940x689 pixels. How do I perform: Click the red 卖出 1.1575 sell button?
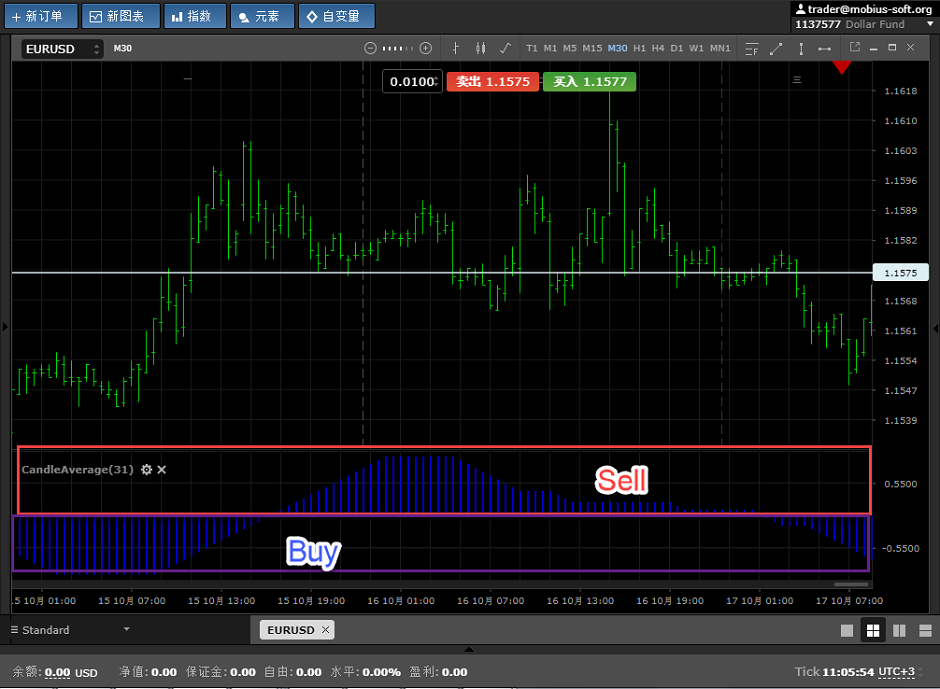[x=493, y=82]
